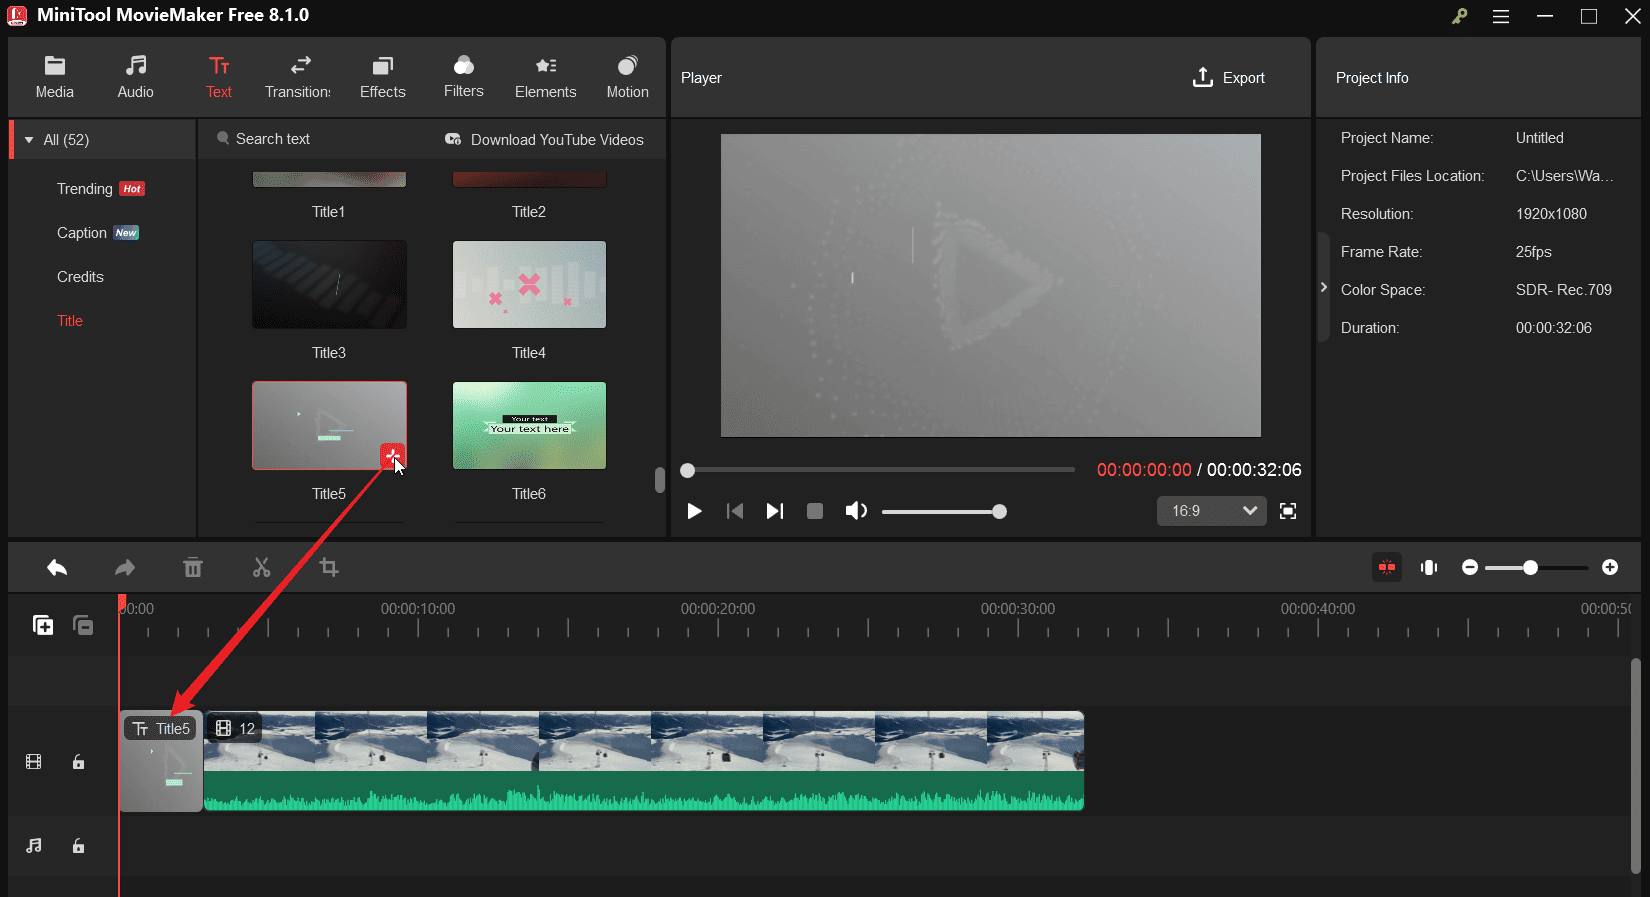
Task: Click the timeline 00:00:10:00 marker
Action: point(418,609)
